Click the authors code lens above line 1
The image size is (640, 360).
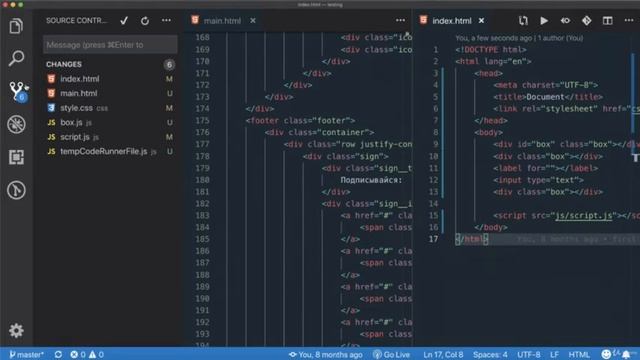pyautogui.click(x=519, y=38)
